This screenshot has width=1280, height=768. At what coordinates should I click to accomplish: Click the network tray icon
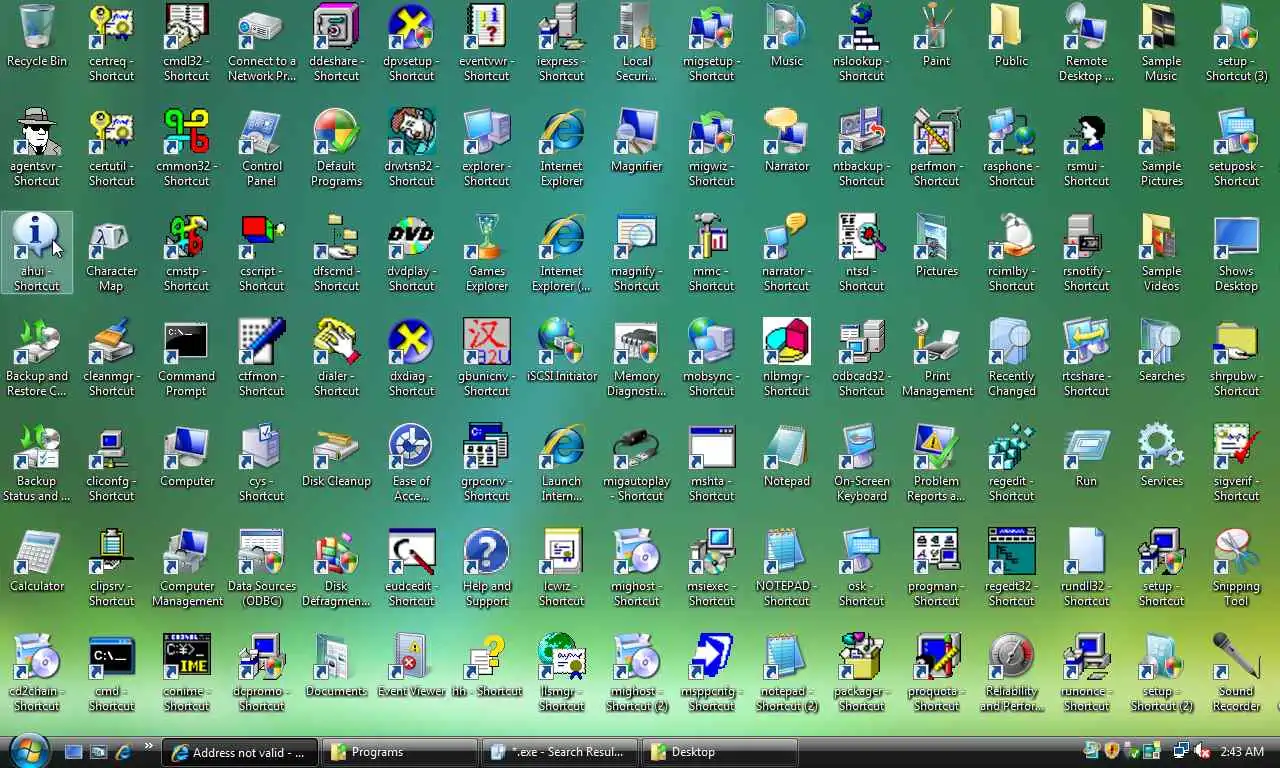[x=1181, y=751]
